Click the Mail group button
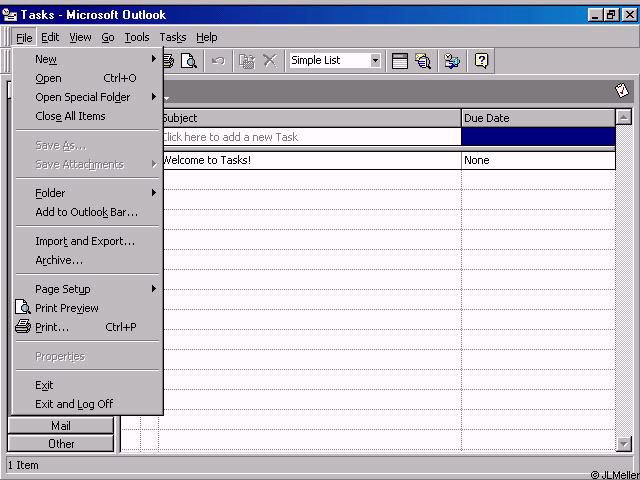This screenshot has width=640, height=480. [x=61, y=426]
